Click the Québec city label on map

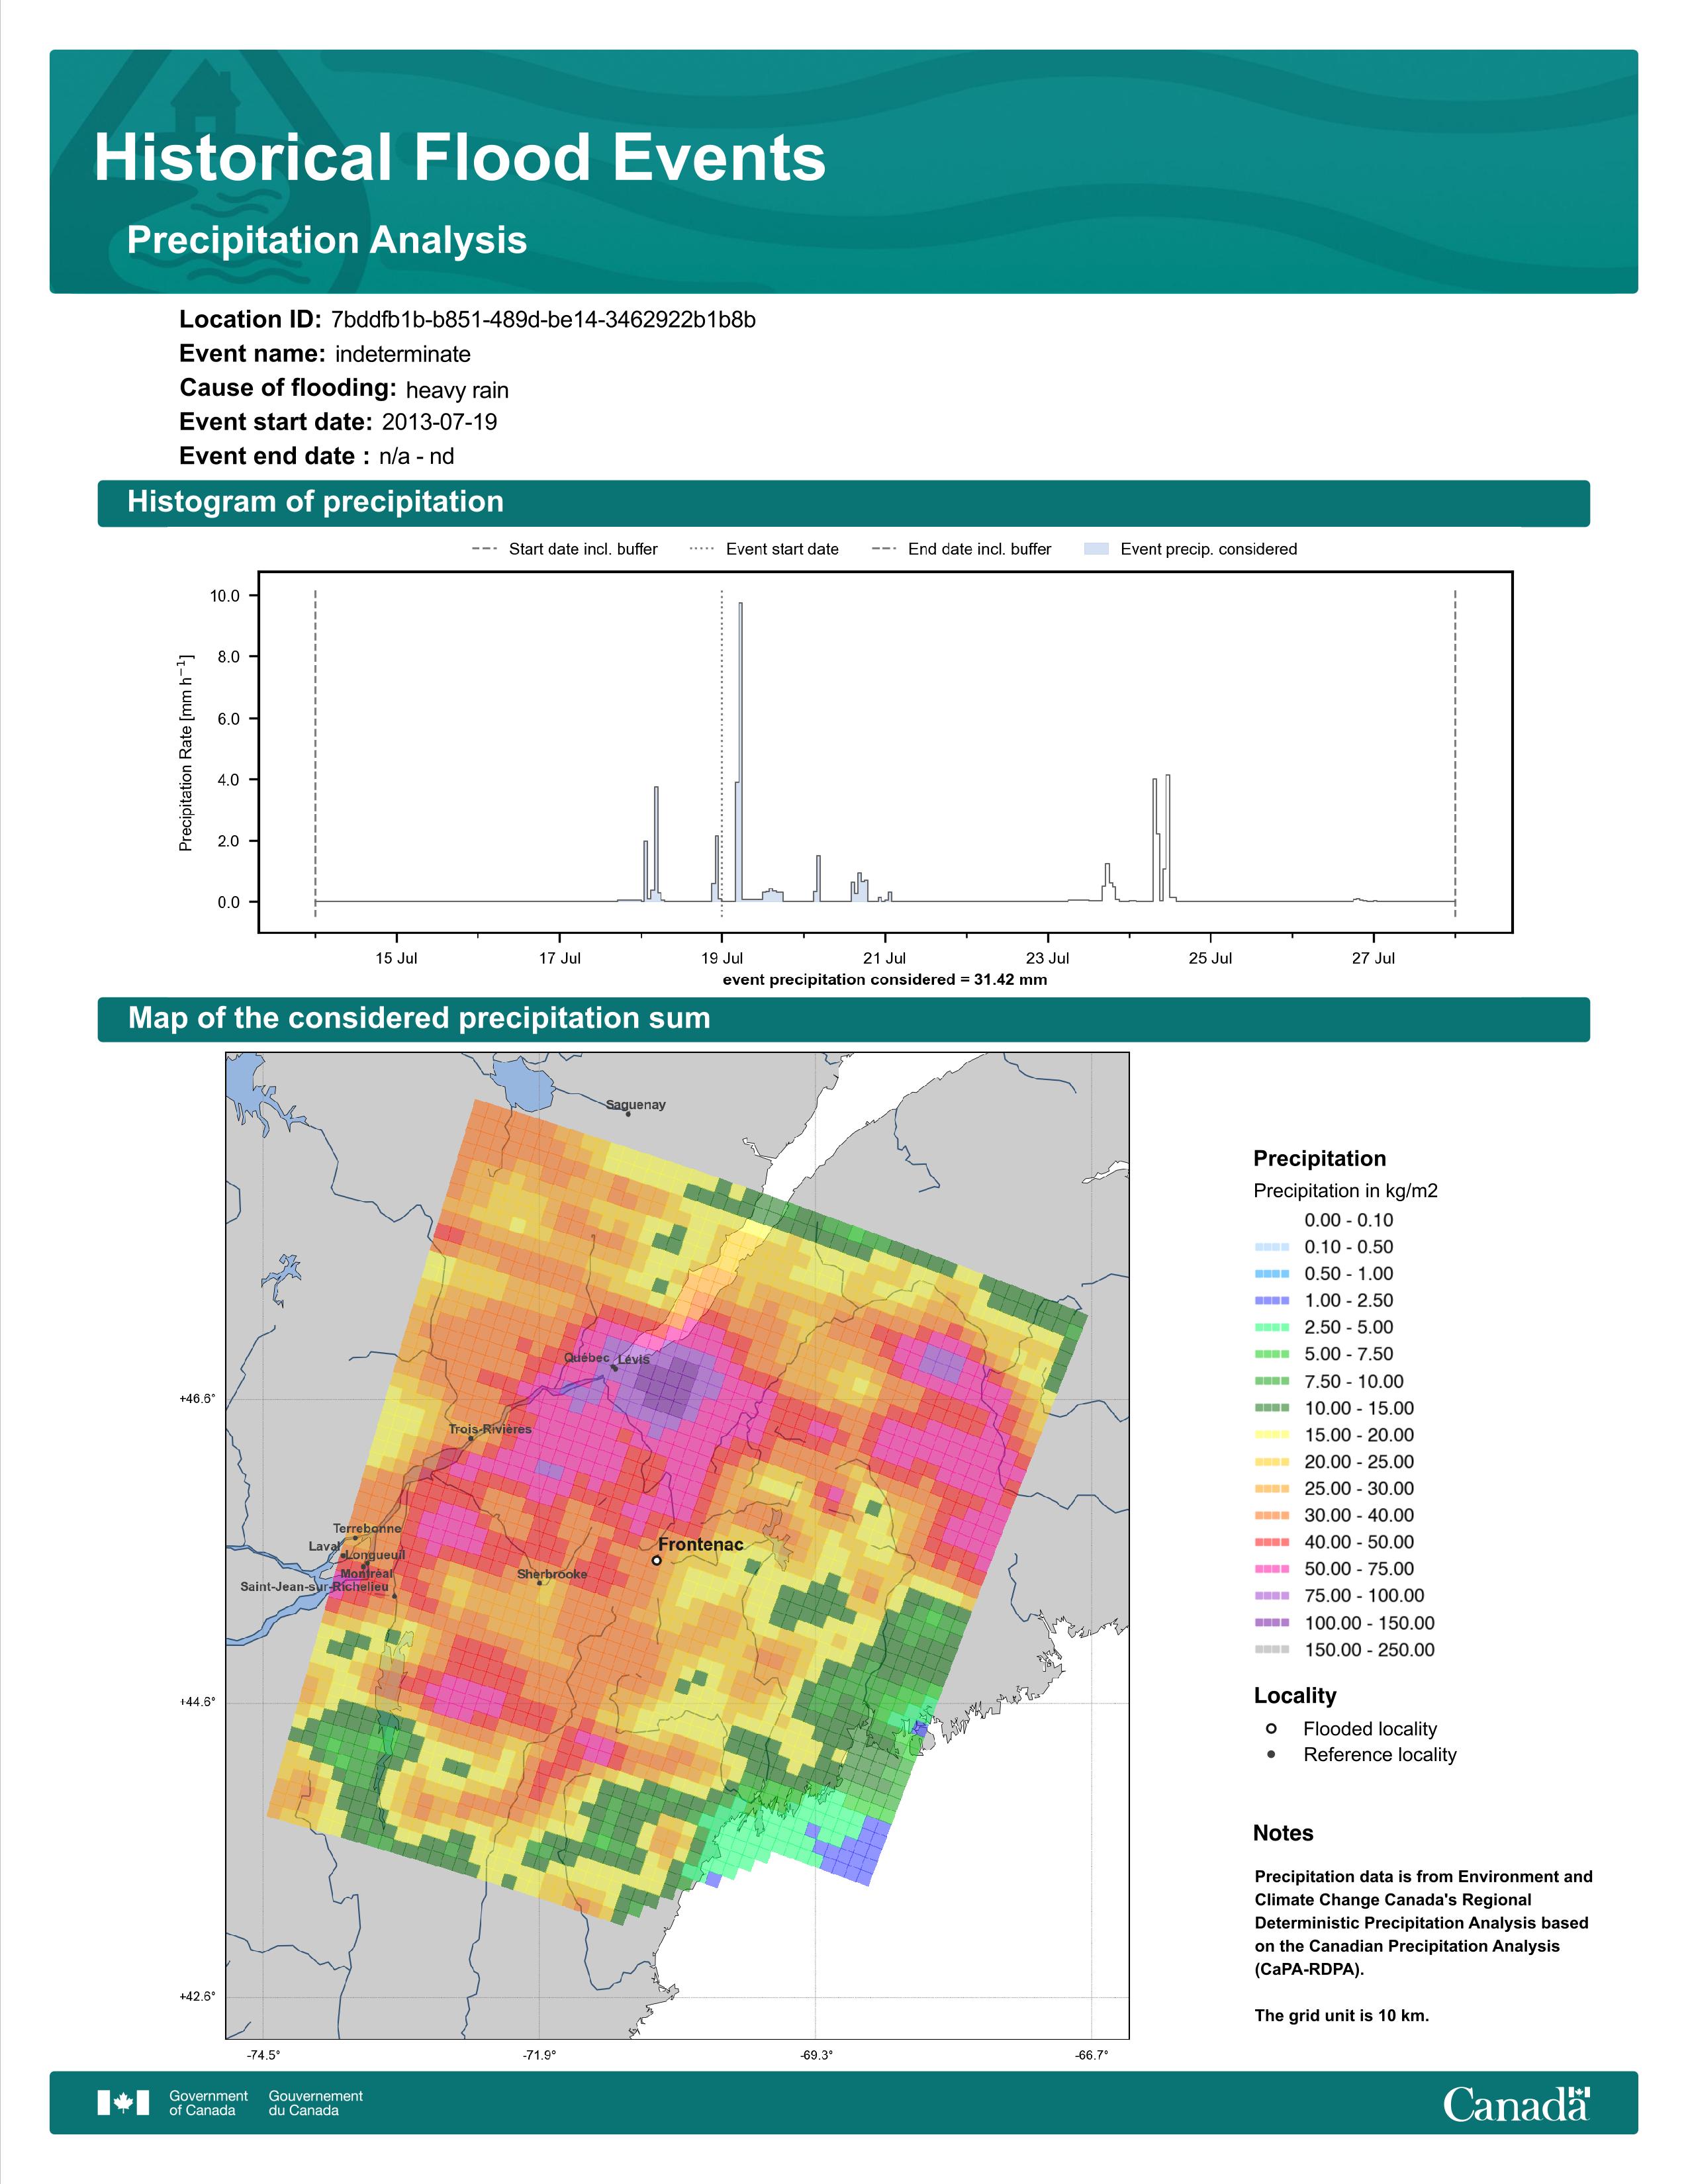586,1358
